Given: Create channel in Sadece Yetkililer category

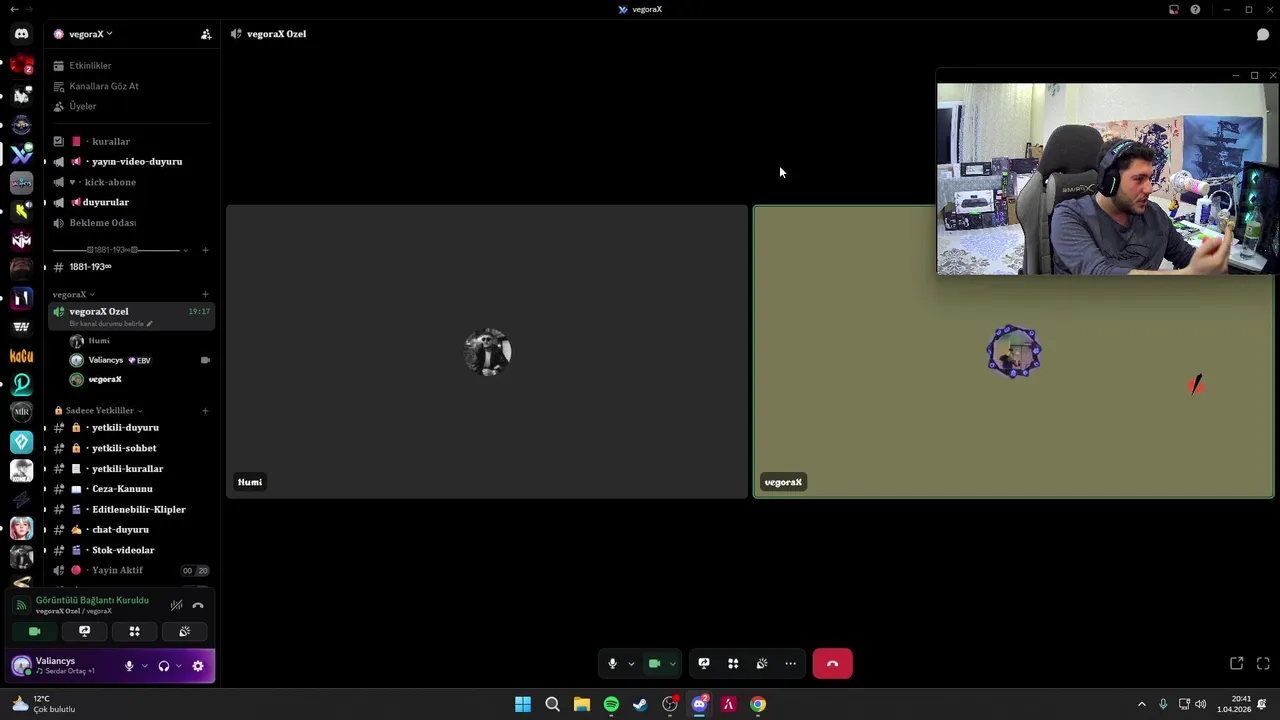Looking at the screenshot, I should coord(205,410).
